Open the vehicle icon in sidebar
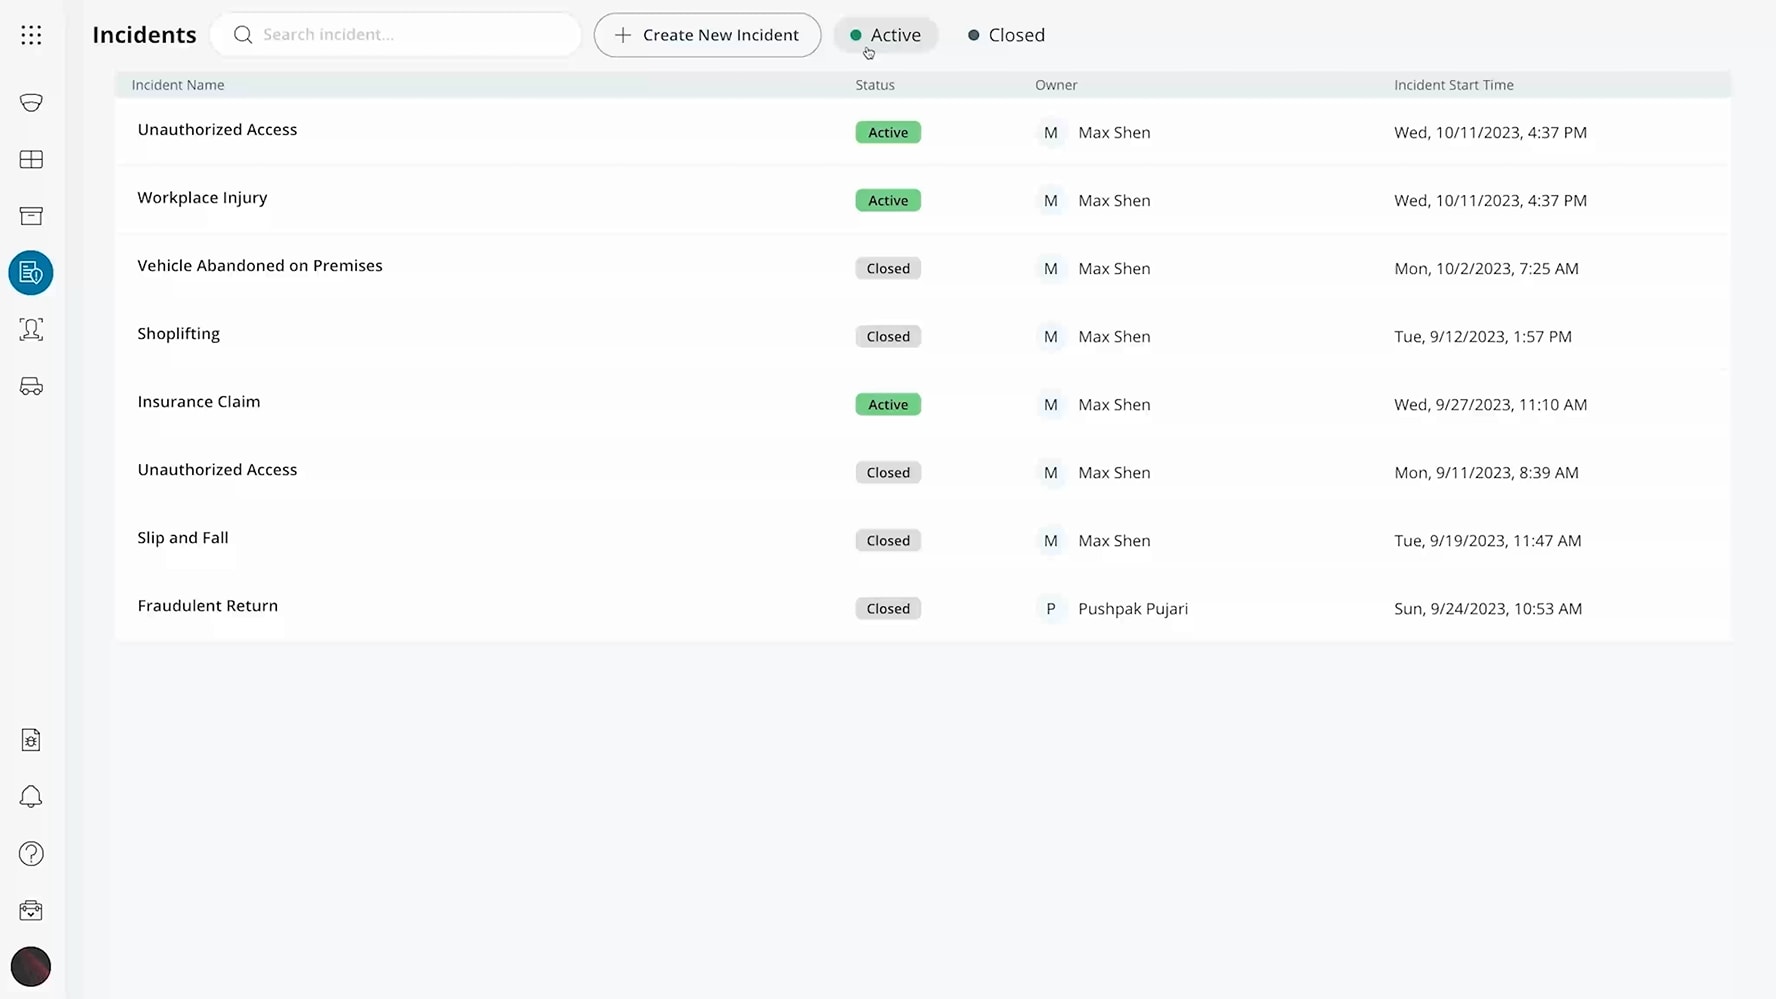Screen dimensions: 1776x999 pyautogui.click(x=31, y=386)
